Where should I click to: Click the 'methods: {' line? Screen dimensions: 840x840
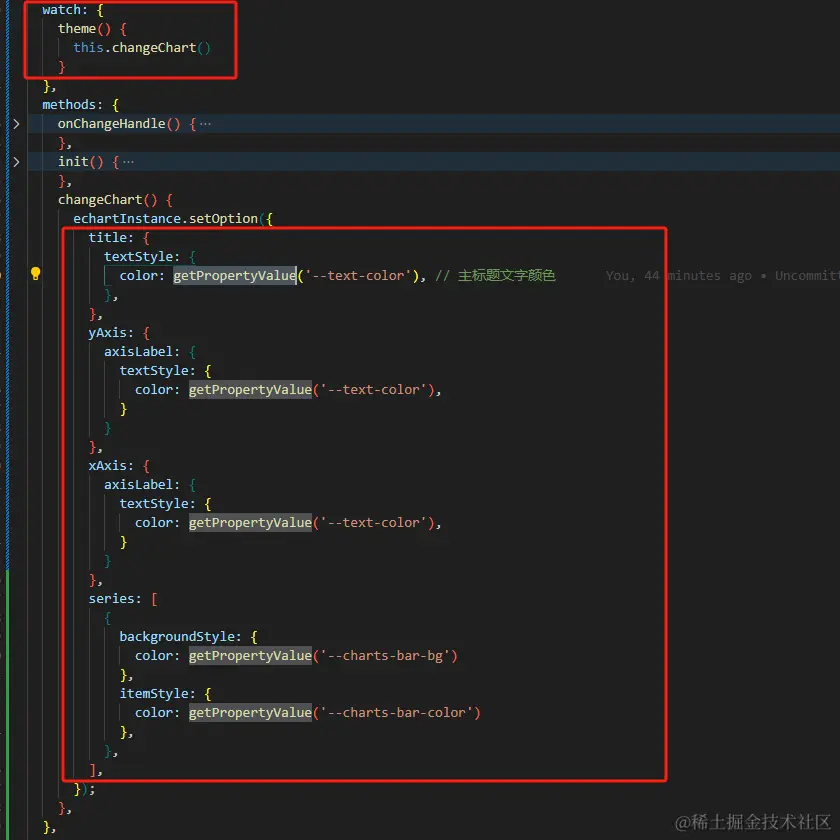(x=81, y=104)
